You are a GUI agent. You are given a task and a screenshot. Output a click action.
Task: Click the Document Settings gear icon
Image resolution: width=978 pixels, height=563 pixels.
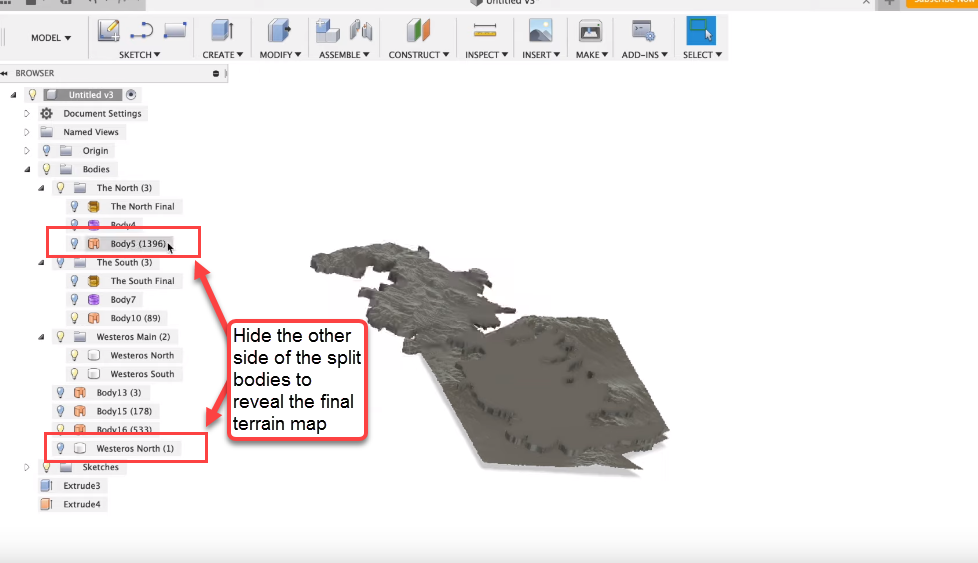click(46, 113)
